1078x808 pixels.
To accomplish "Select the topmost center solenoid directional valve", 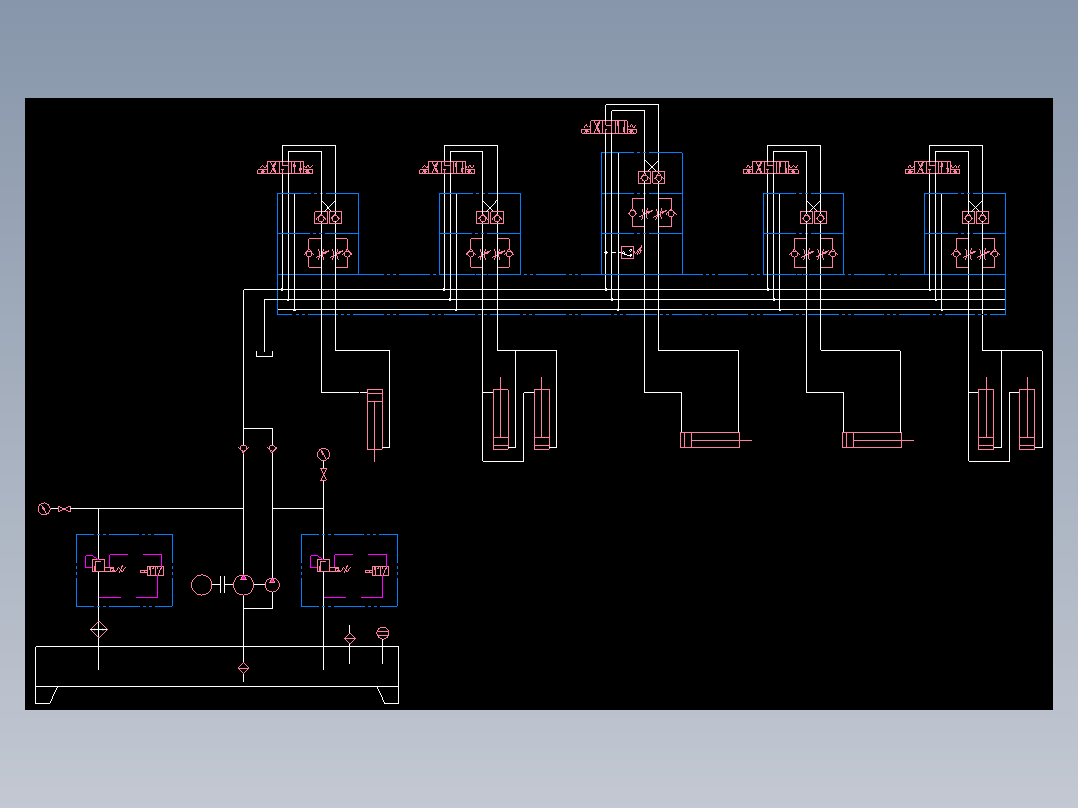I will [x=609, y=127].
